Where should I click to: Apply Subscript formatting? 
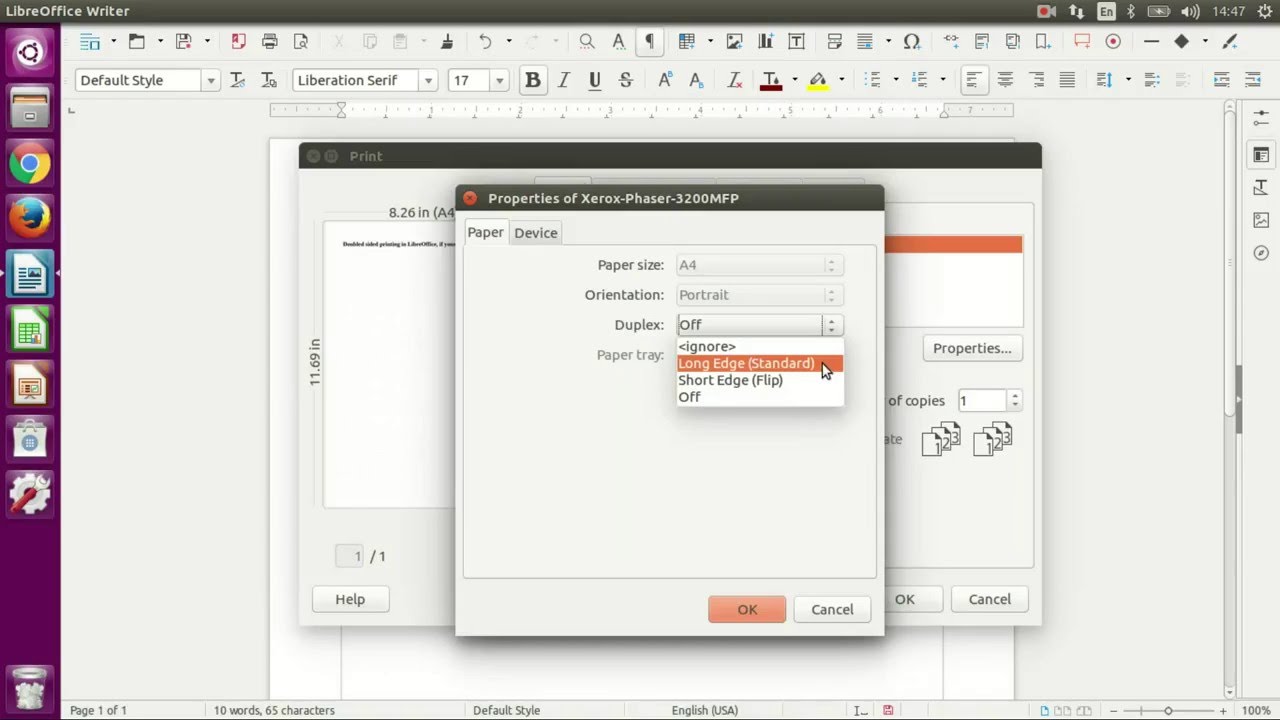697,80
